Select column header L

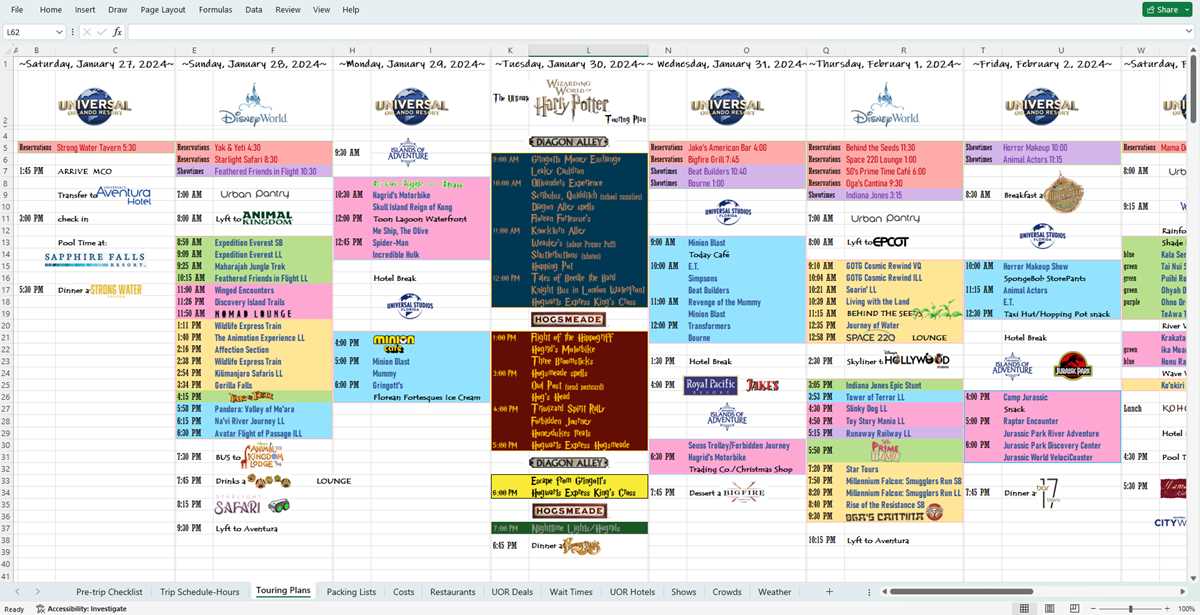[588, 50]
